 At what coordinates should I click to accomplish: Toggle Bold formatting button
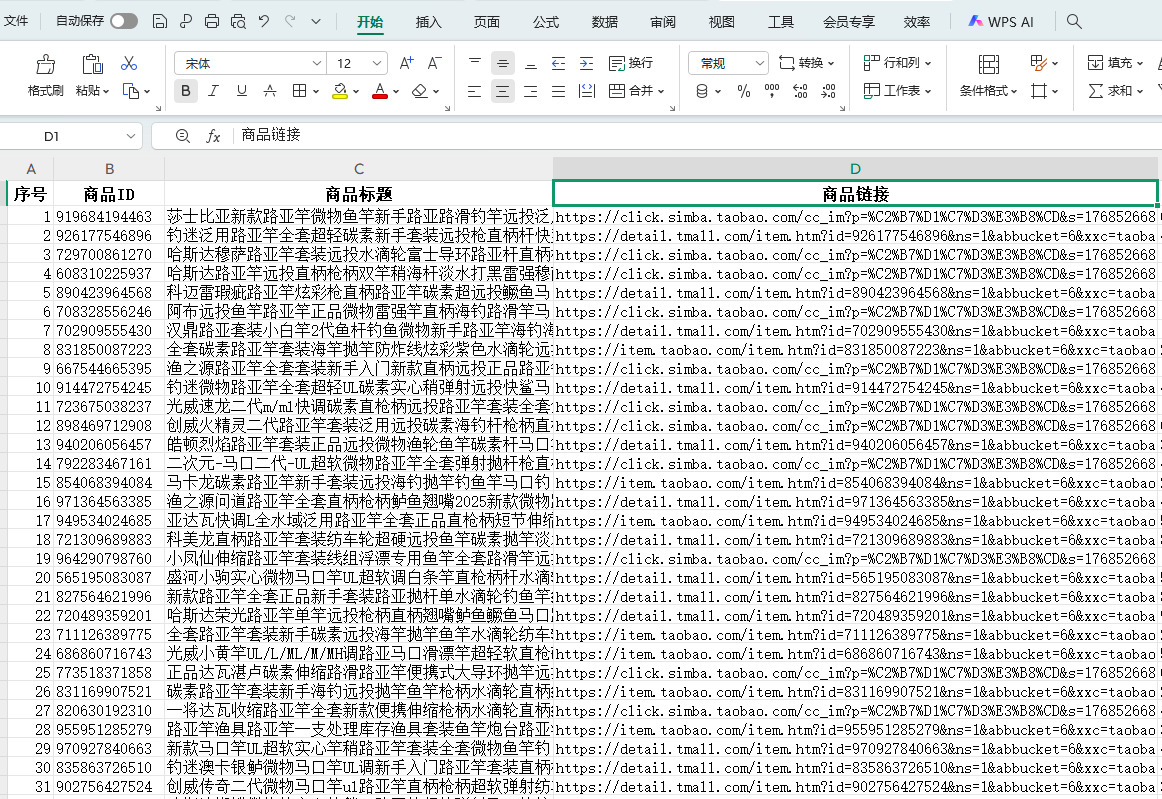186,91
